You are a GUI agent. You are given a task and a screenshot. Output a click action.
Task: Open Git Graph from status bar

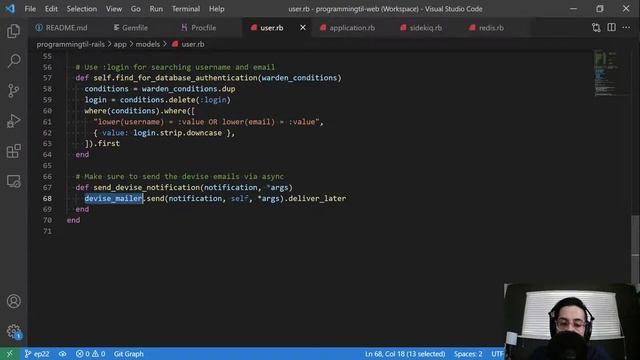click(x=129, y=354)
